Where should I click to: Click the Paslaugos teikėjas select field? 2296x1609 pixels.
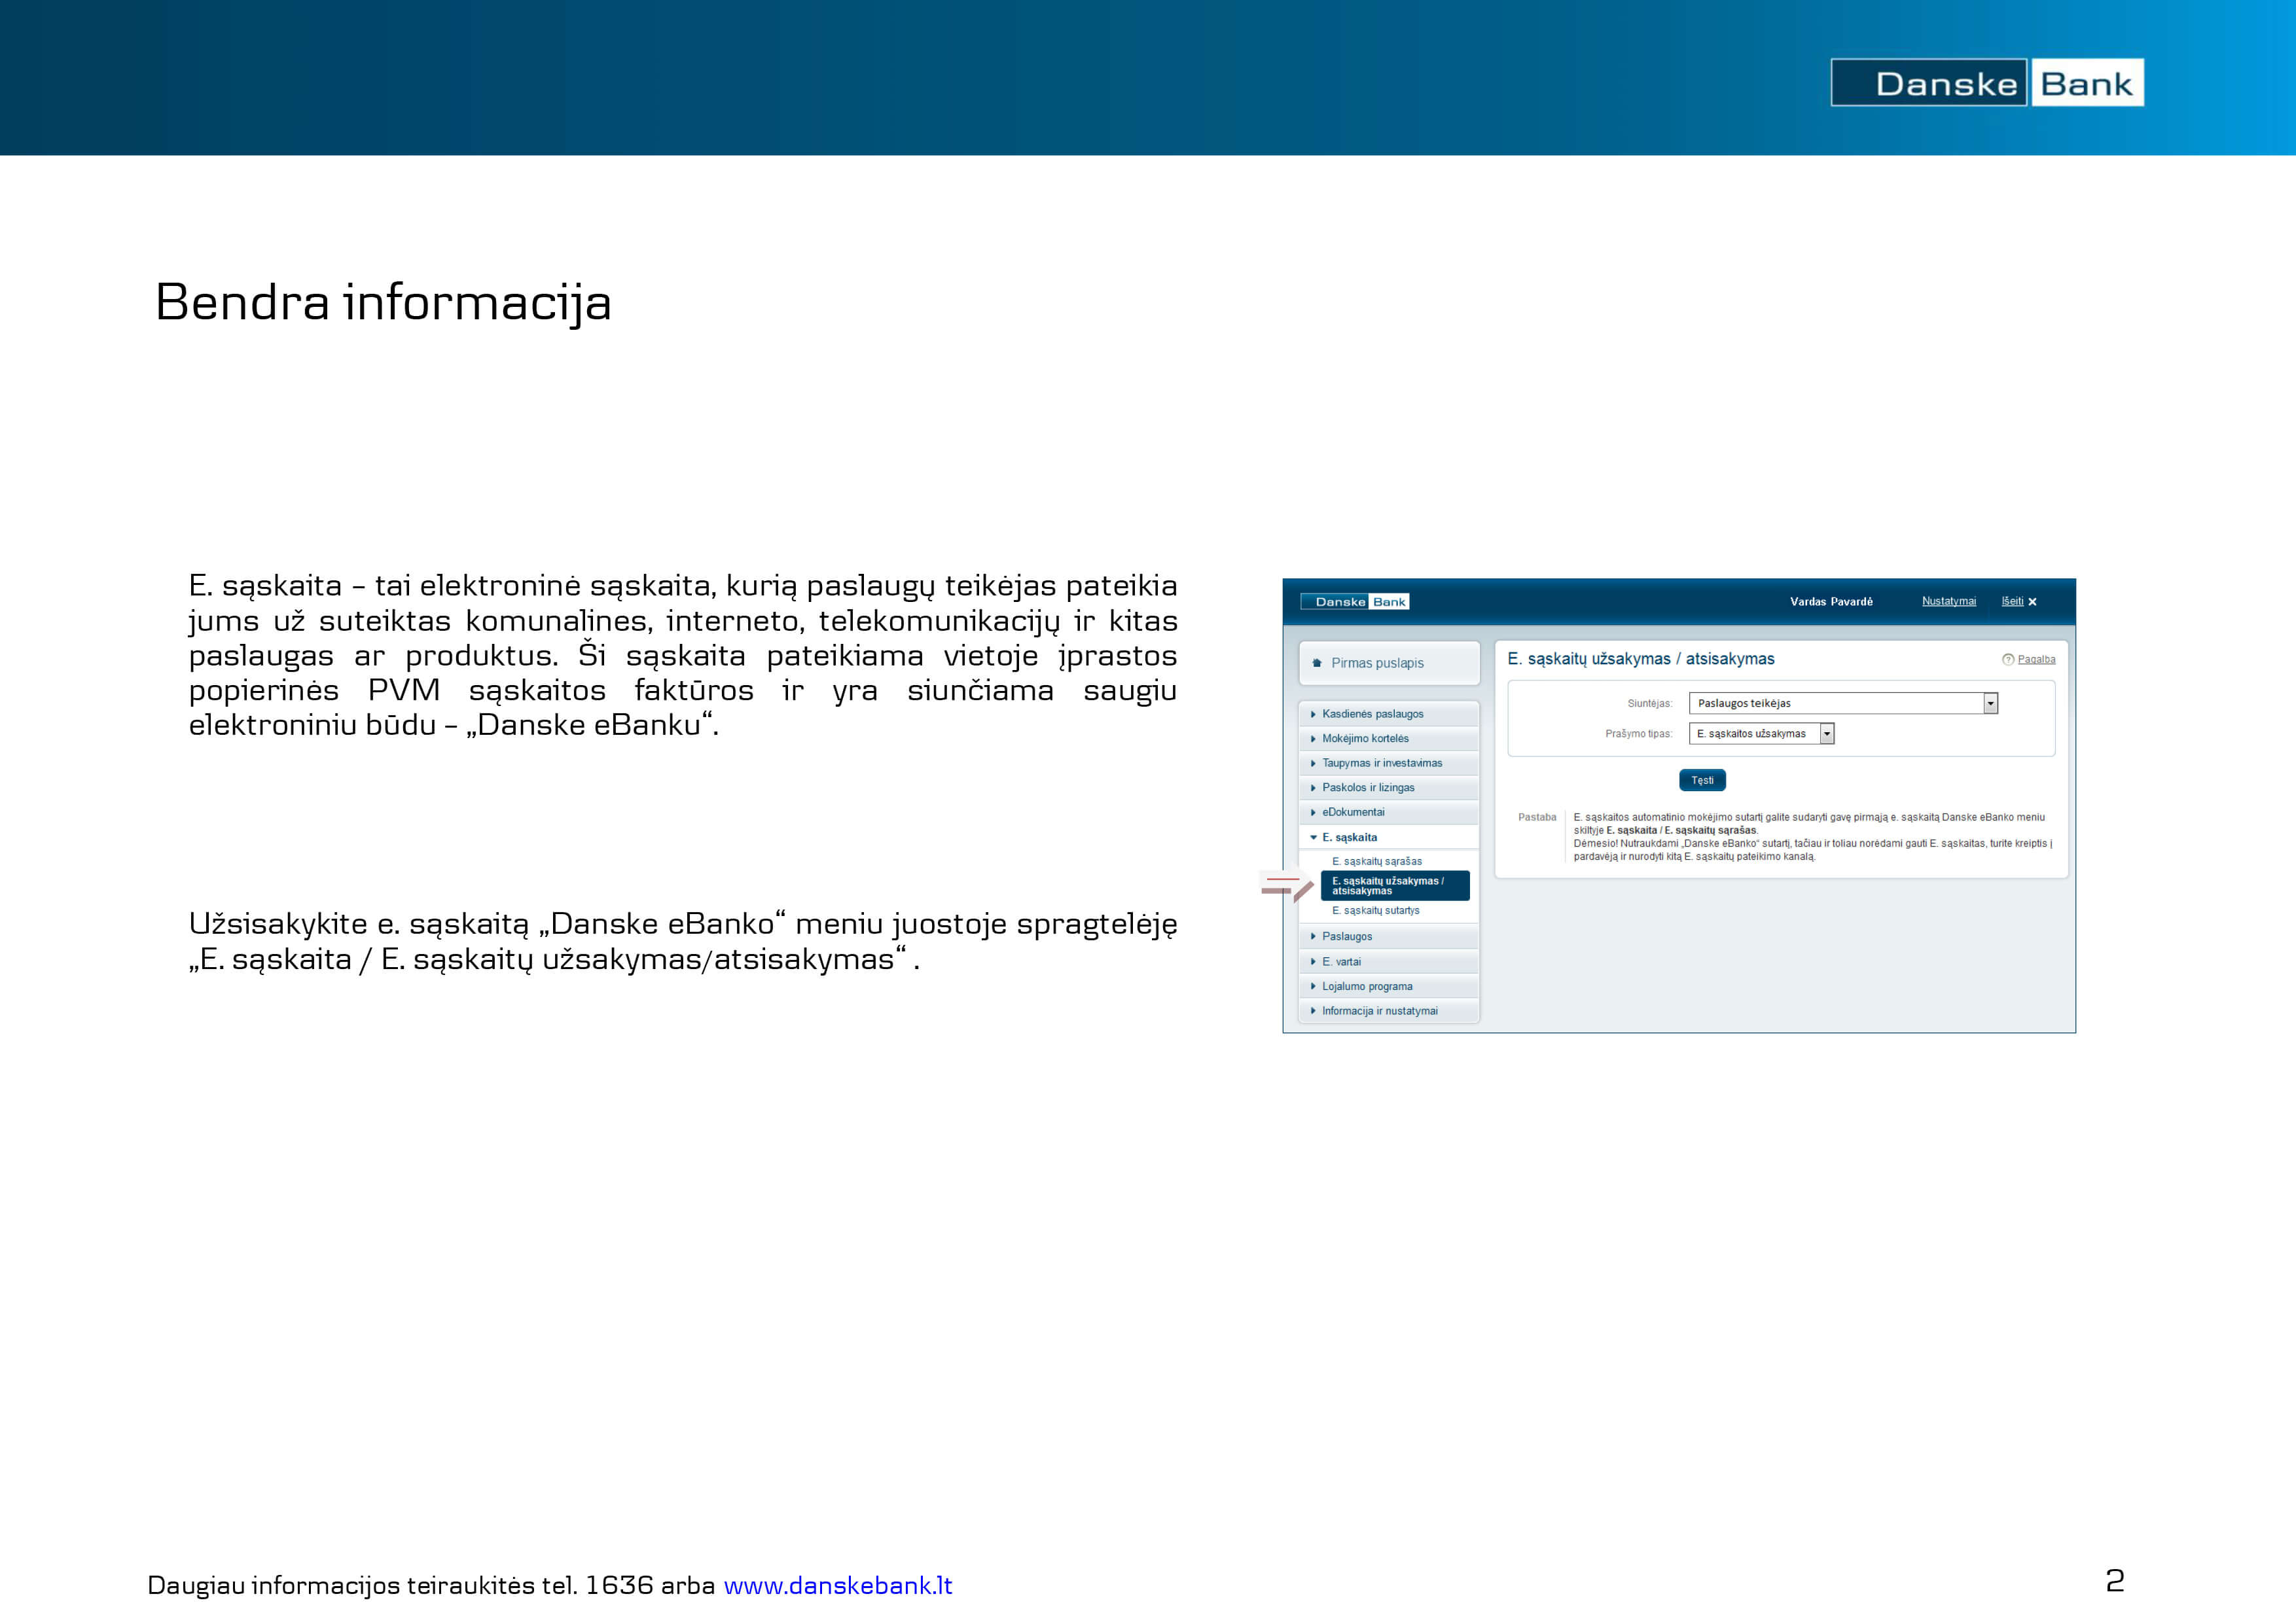[1842, 703]
